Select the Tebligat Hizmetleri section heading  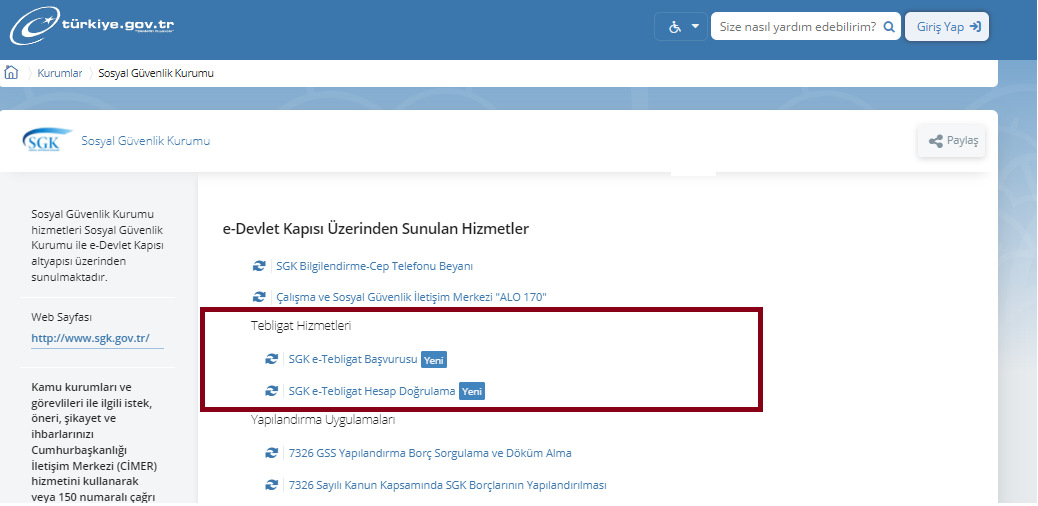coord(301,326)
